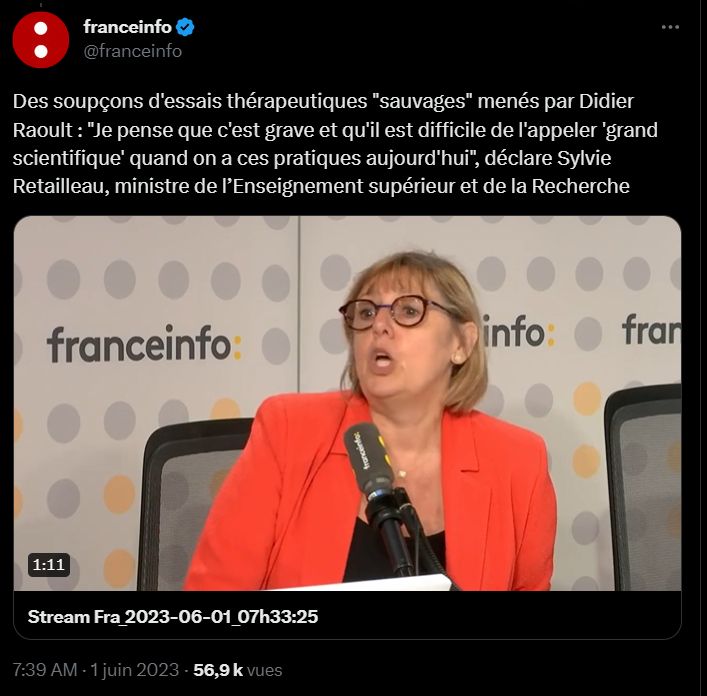This screenshot has width=707, height=696.
Task: Click the office chair at the video's right side
Action: [x=643, y=487]
